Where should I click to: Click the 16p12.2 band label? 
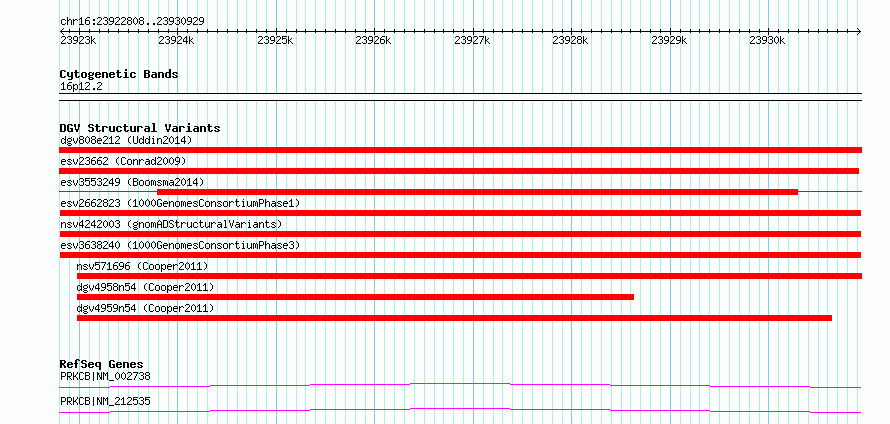tap(81, 87)
